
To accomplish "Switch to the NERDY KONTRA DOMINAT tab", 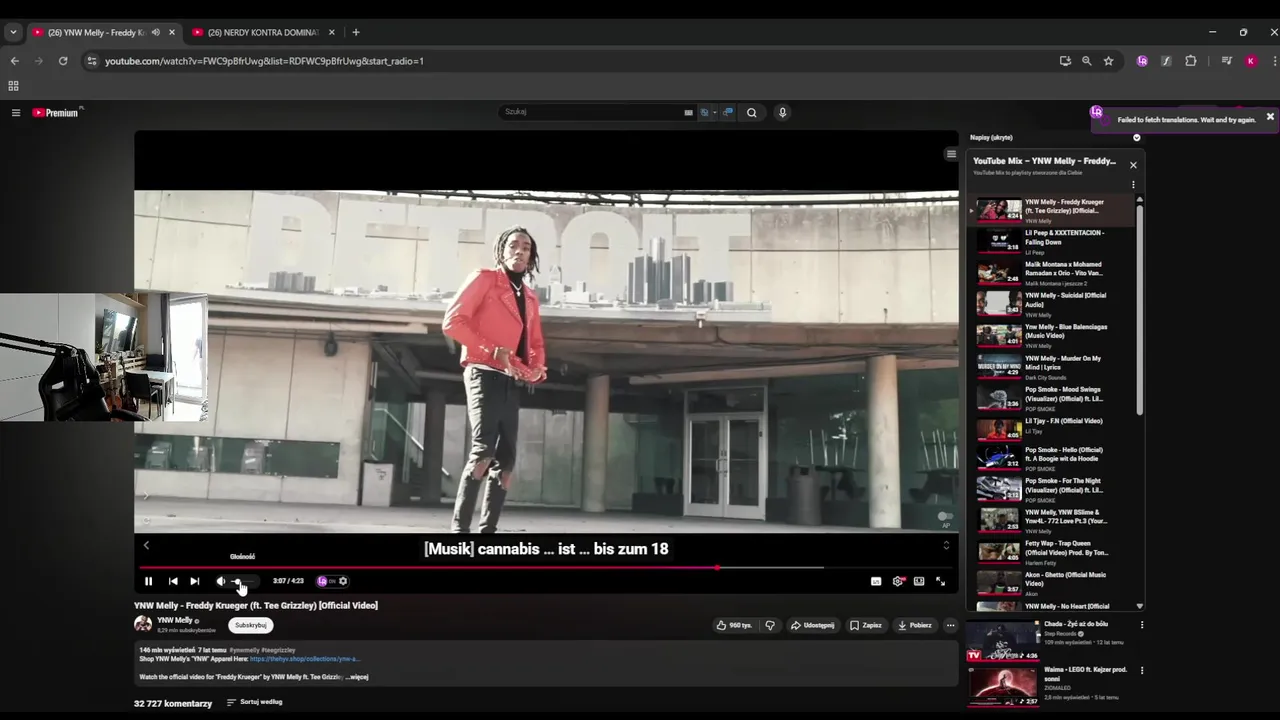I will pos(262,32).
